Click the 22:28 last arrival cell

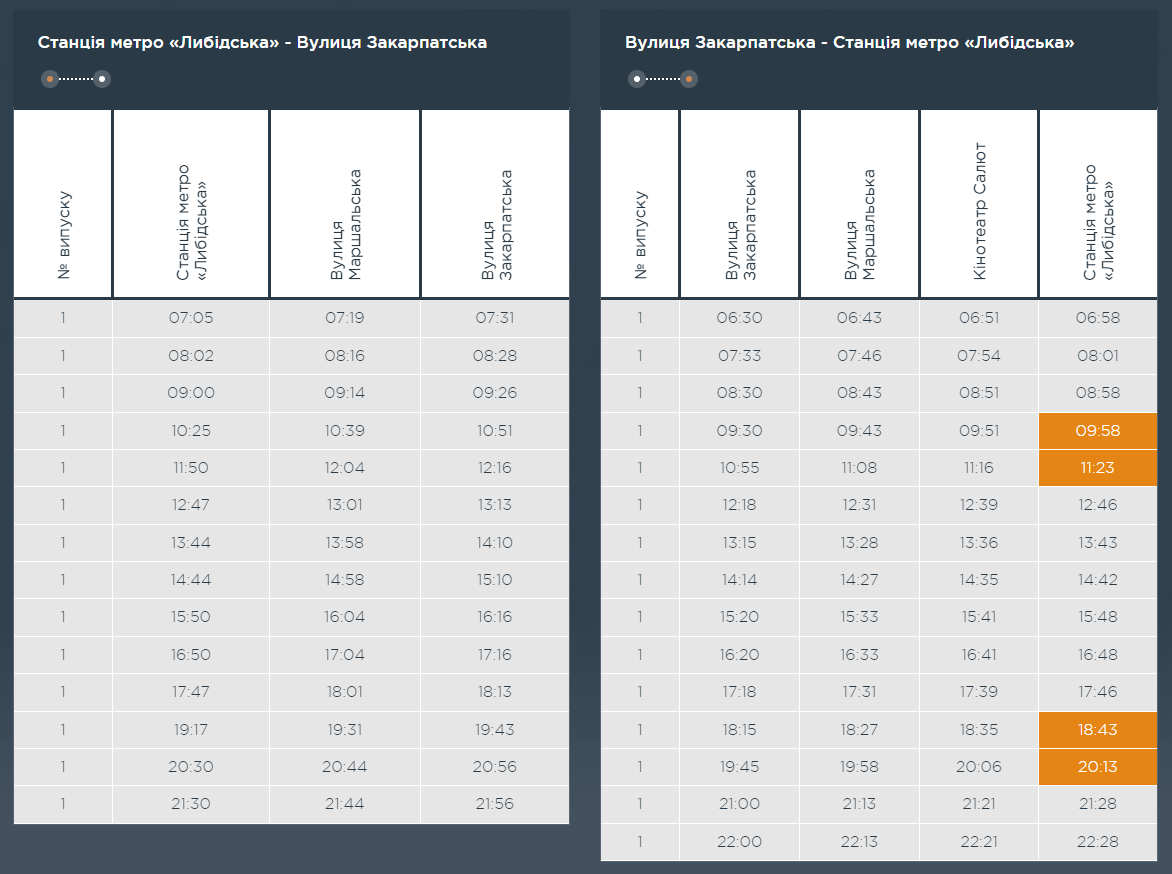[x=1098, y=841]
